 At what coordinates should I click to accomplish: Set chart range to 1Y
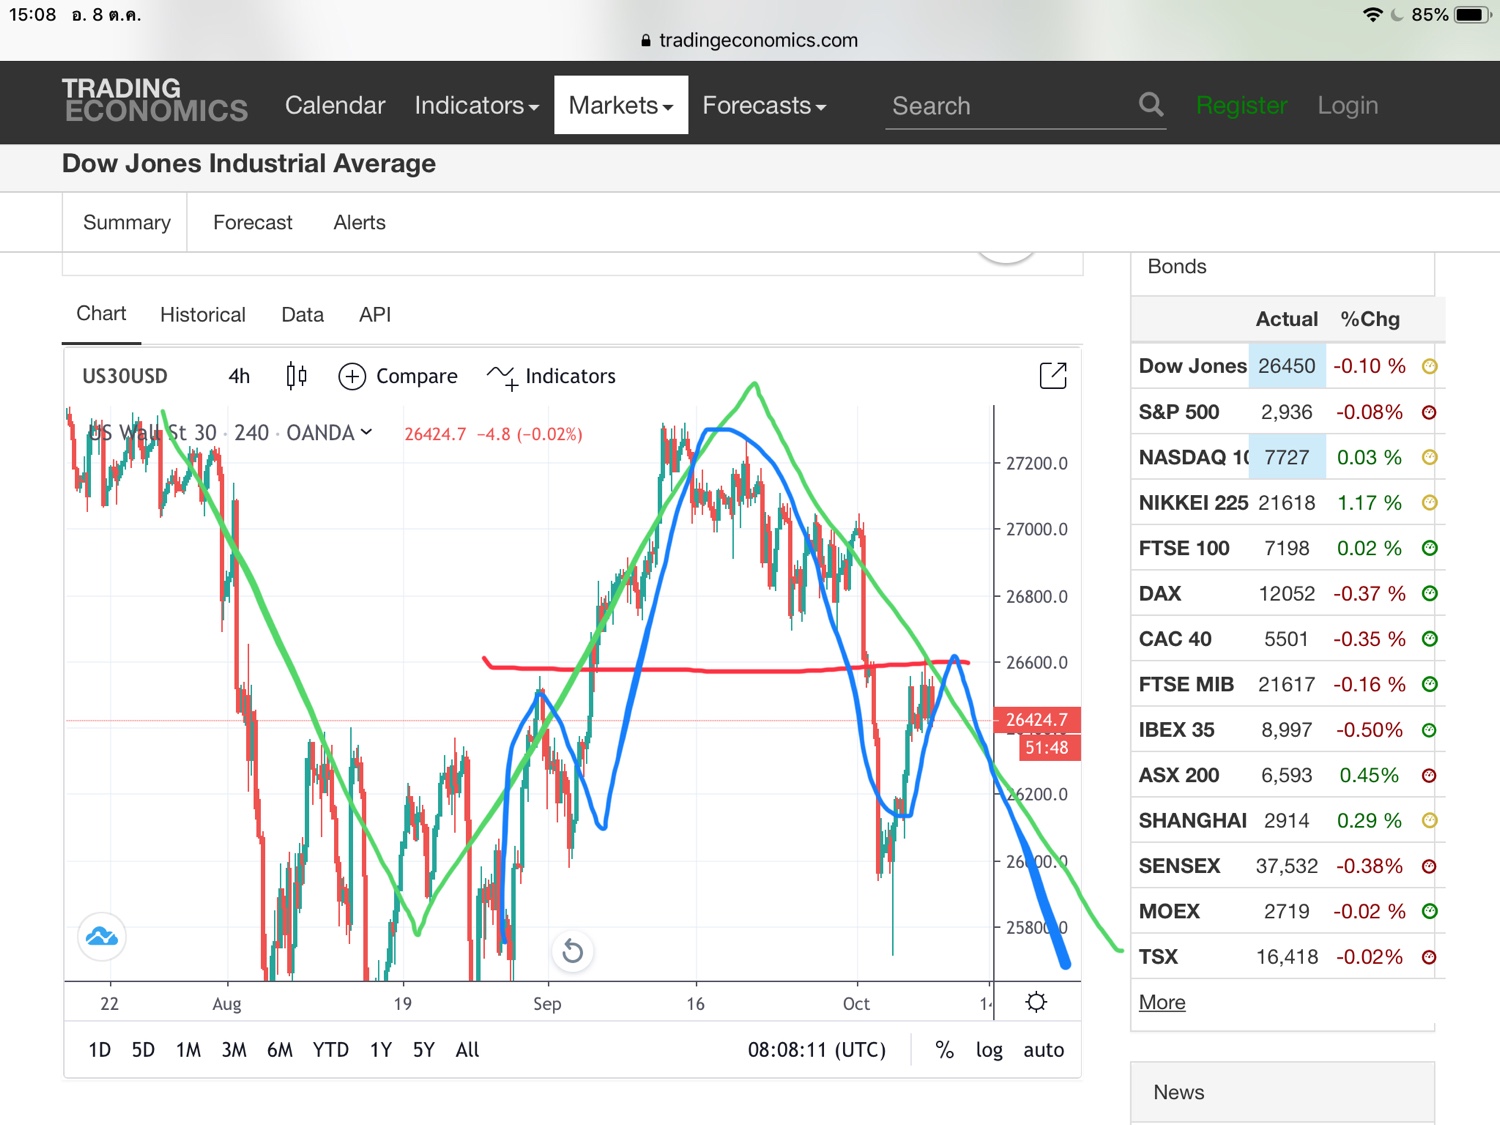(381, 1050)
